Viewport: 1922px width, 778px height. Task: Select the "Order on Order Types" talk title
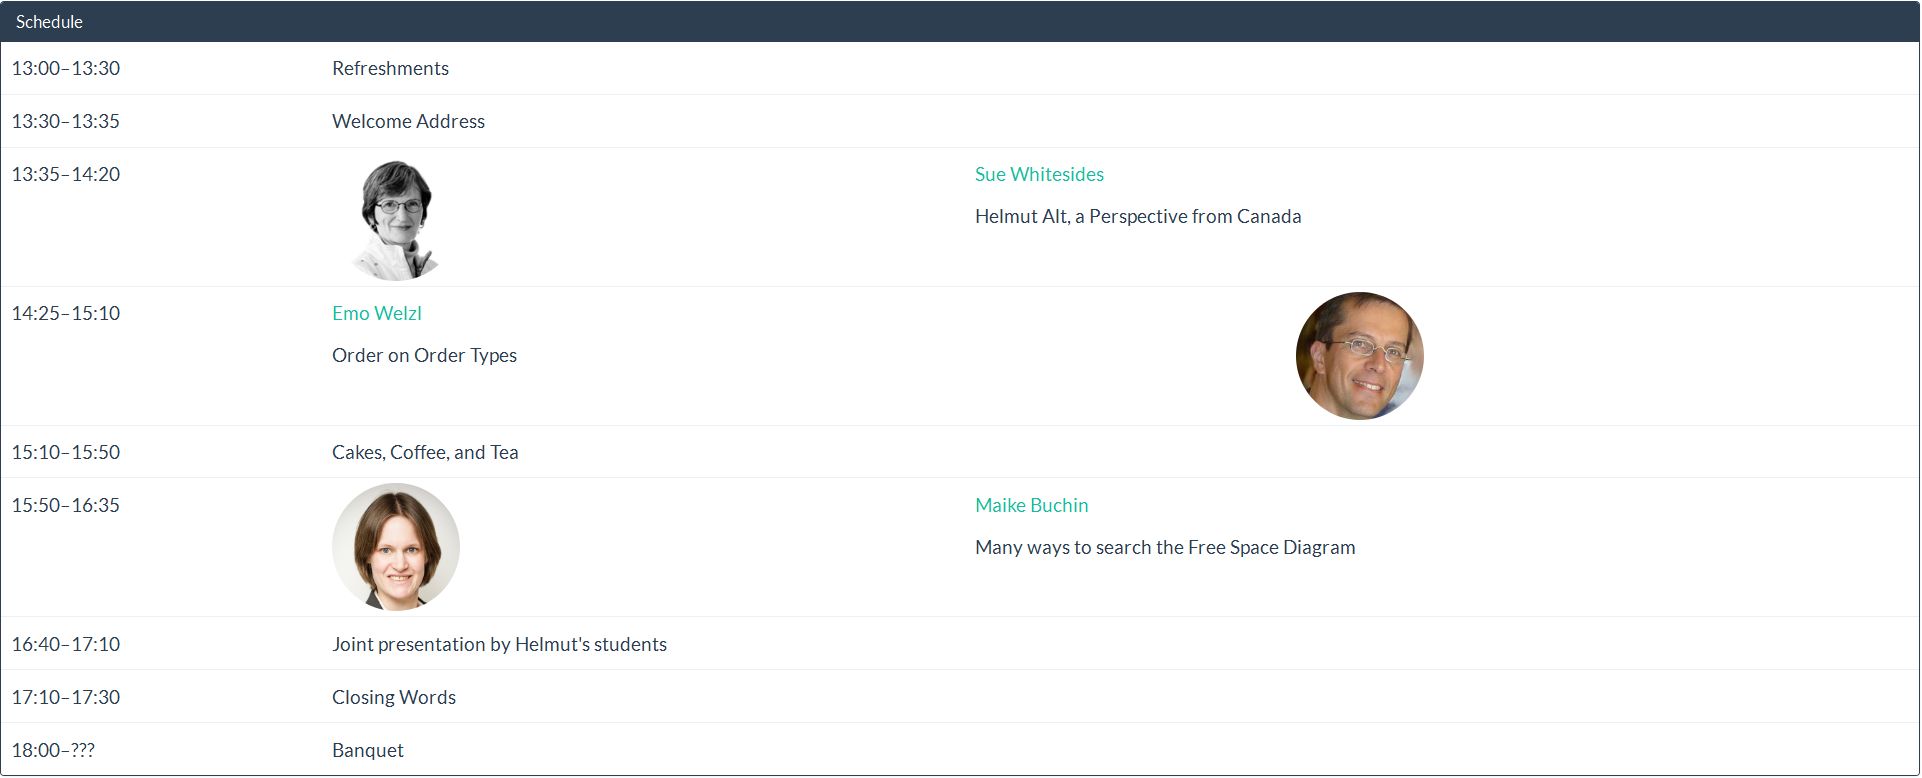point(424,355)
